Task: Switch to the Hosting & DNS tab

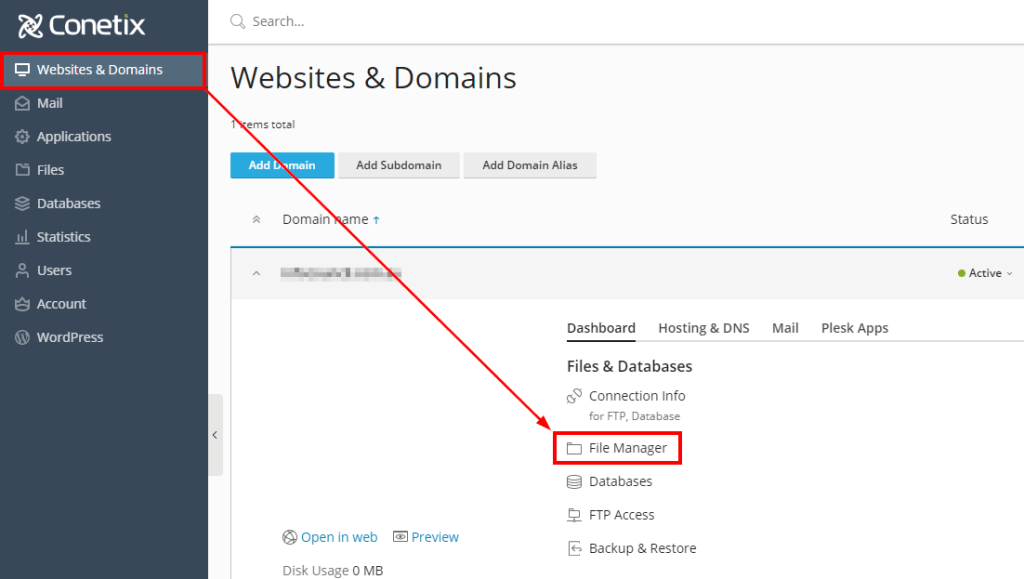Action: [704, 327]
